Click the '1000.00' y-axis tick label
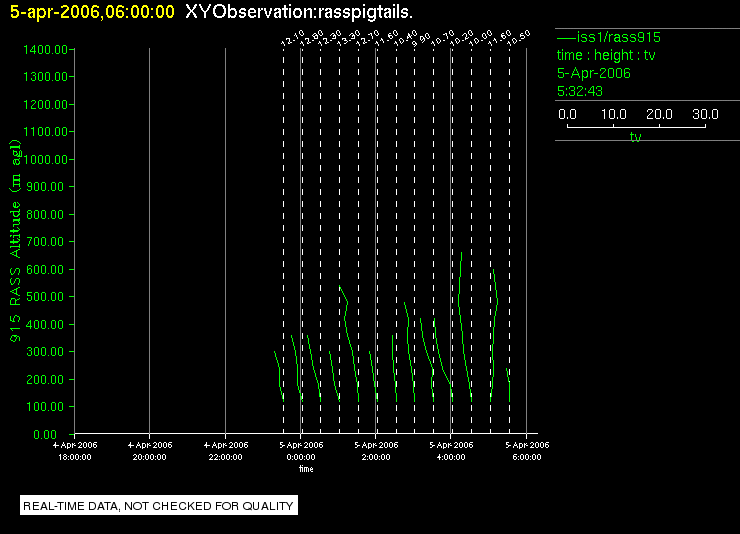Image resolution: width=740 pixels, height=534 pixels. click(45, 159)
